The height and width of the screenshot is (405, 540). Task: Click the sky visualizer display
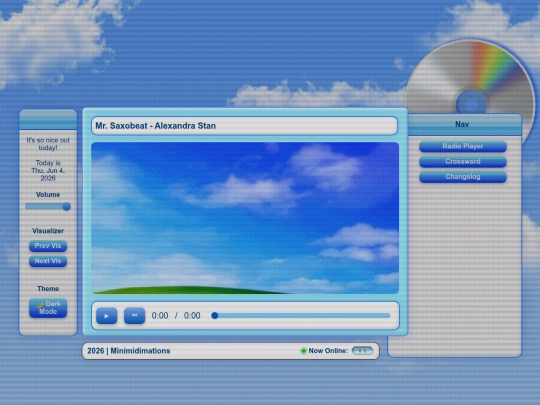245,218
